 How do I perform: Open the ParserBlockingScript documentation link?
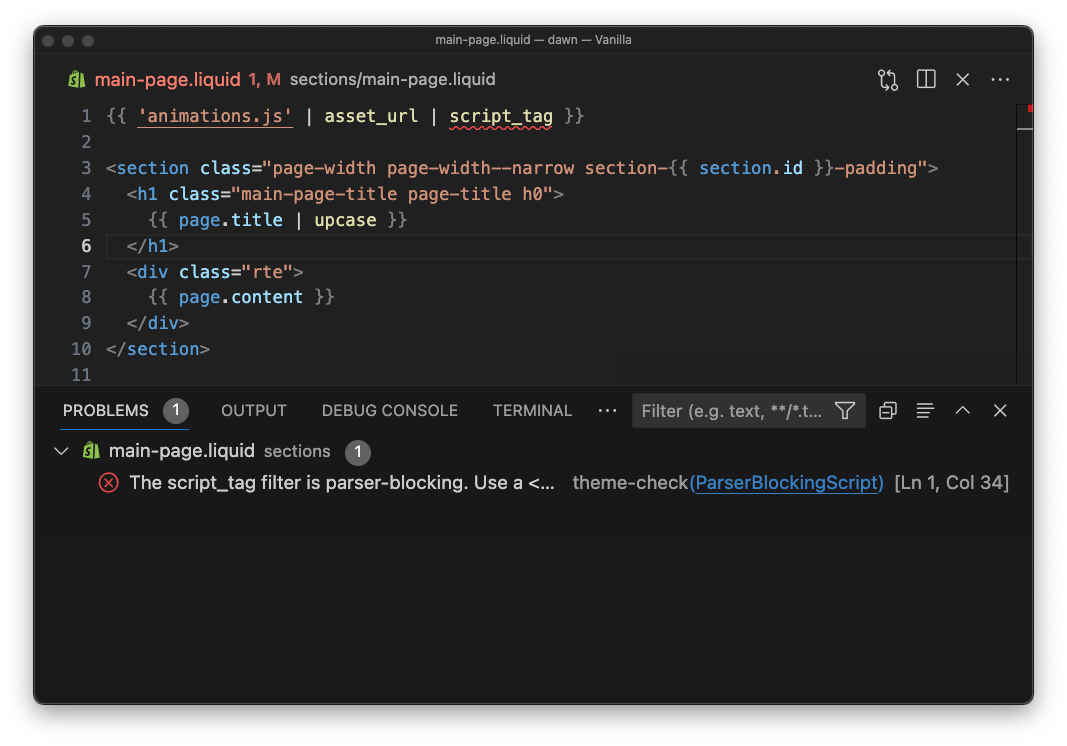click(787, 483)
